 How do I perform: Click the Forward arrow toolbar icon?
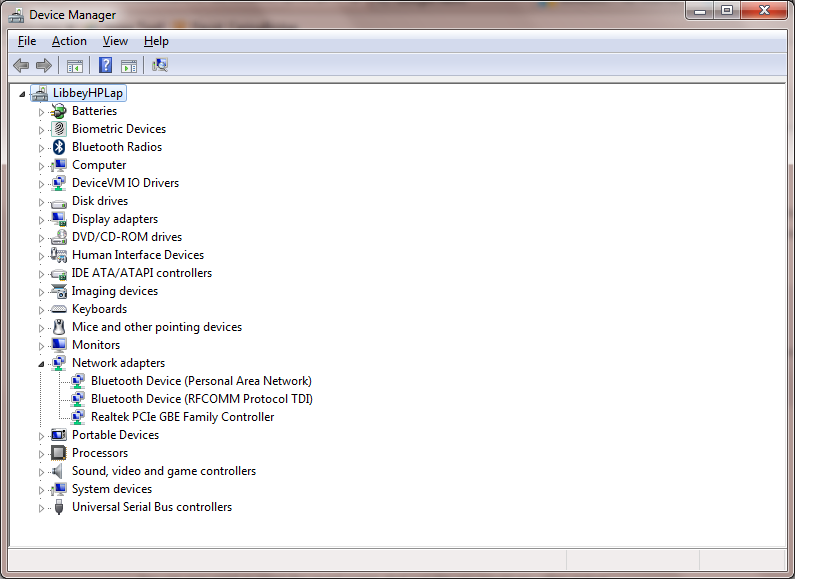[44, 65]
